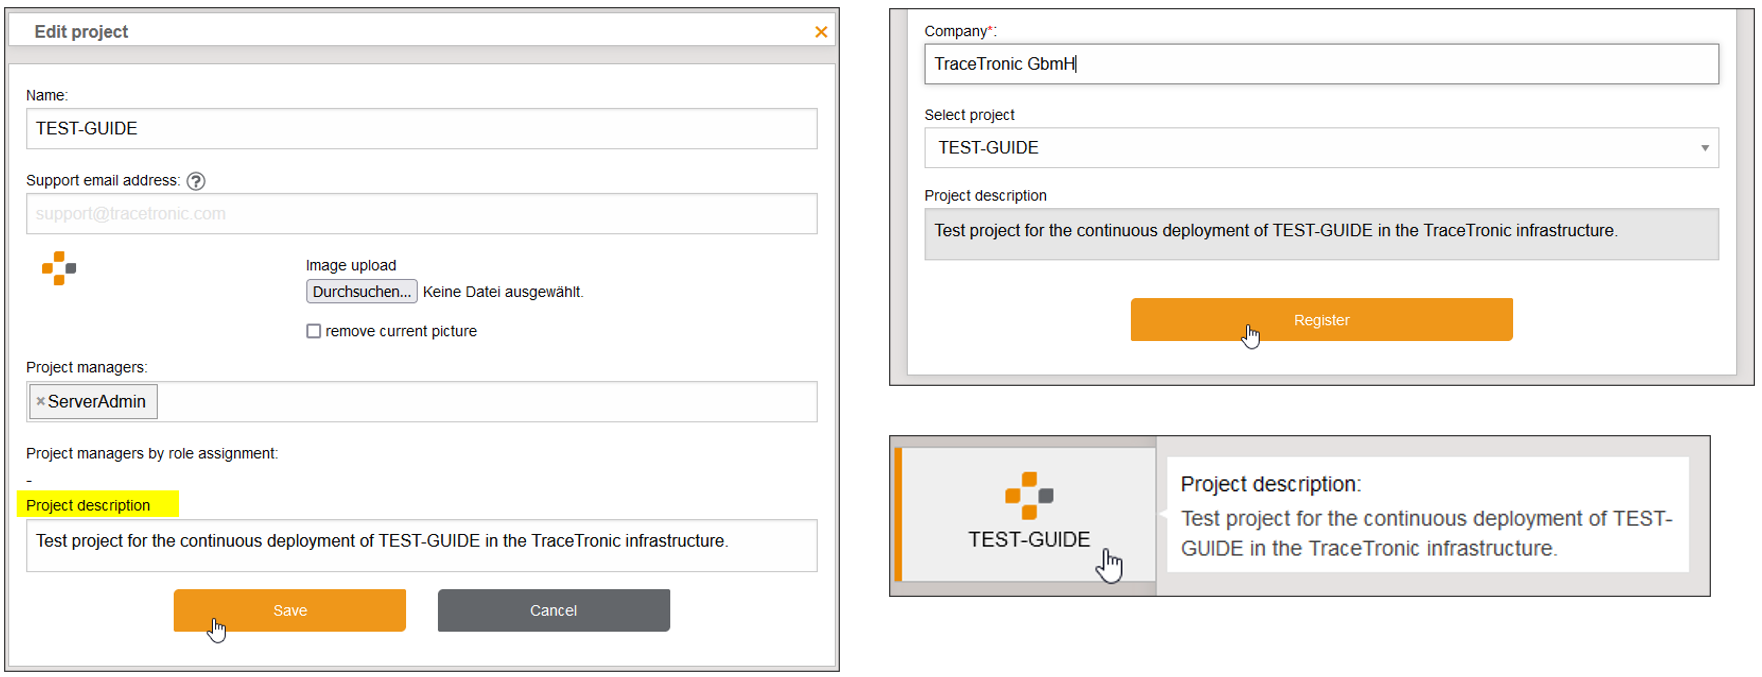Save the edited project
The width and height of the screenshot is (1762, 677).
click(290, 610)
